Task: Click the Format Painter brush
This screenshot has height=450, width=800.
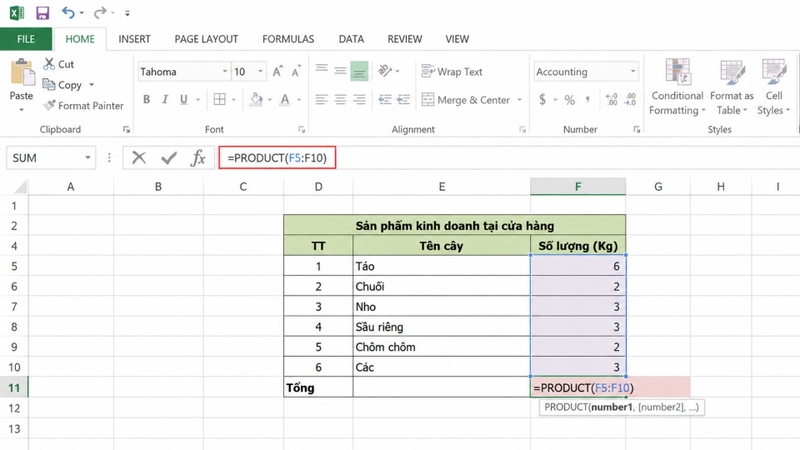Action: coord(49,105)
